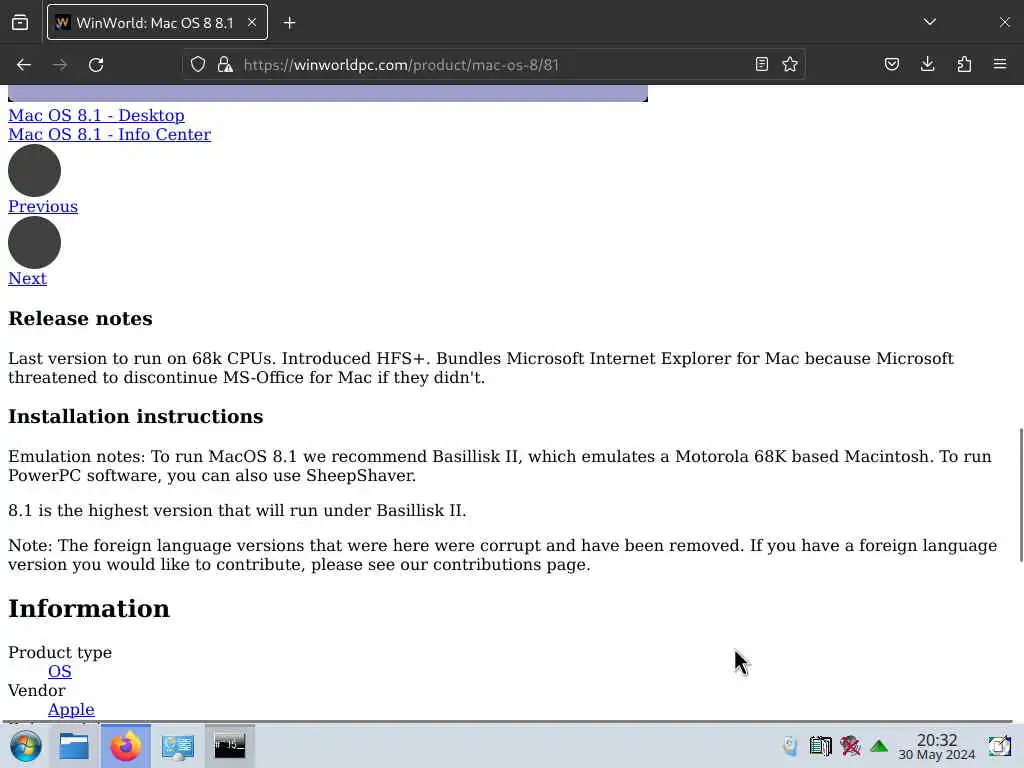Expand the list all tabs chevron

coord(930,22)
